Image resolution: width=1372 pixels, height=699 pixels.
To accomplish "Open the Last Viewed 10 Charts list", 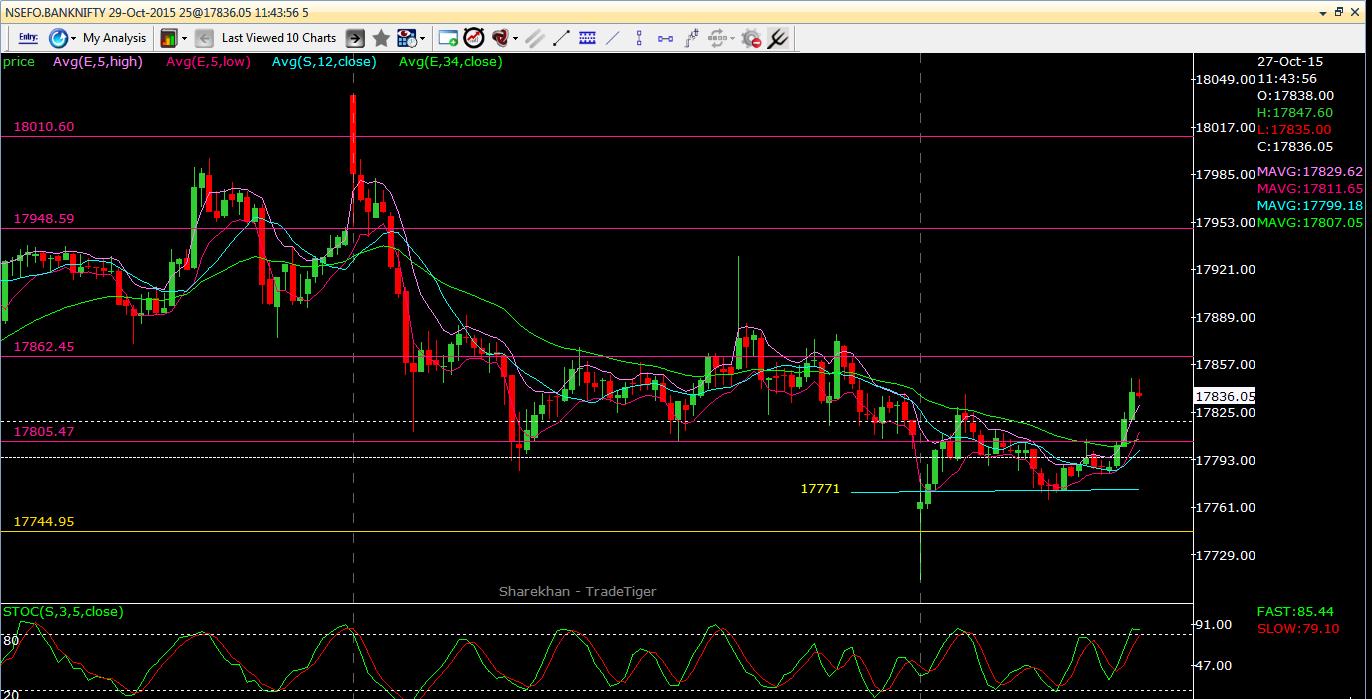I will [x=278, y=38].
